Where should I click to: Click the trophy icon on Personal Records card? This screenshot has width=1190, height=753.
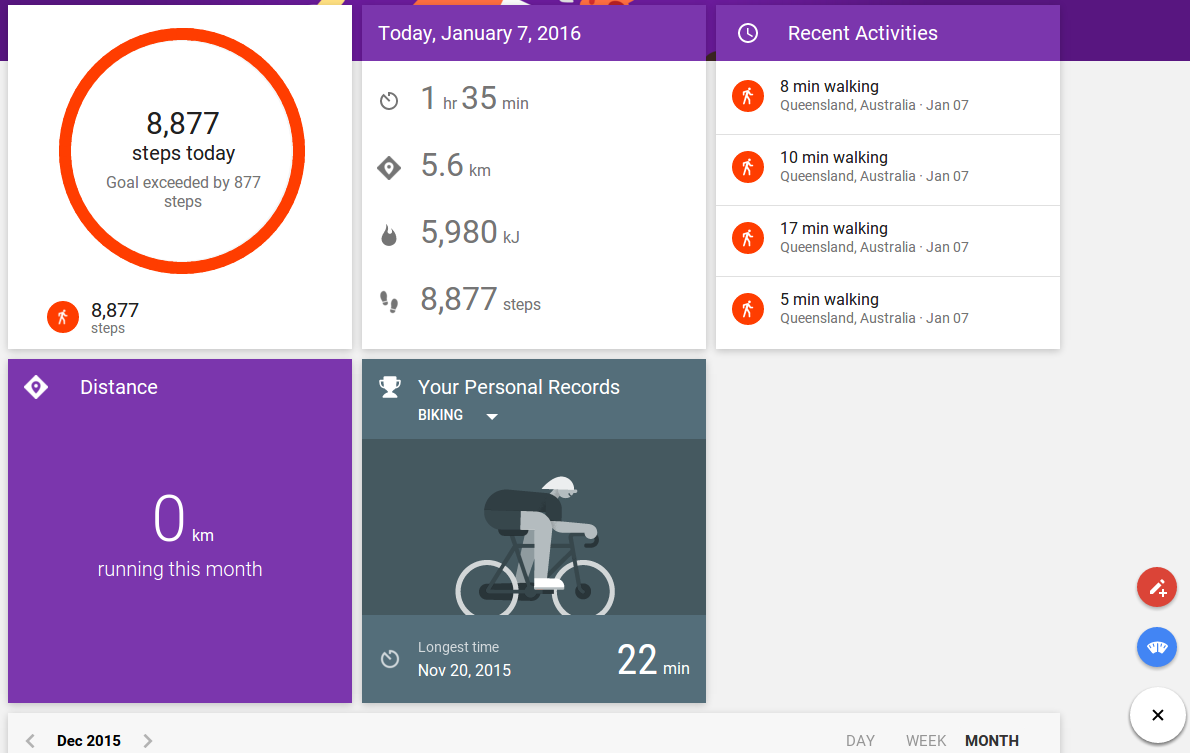[x=389, y=387]
